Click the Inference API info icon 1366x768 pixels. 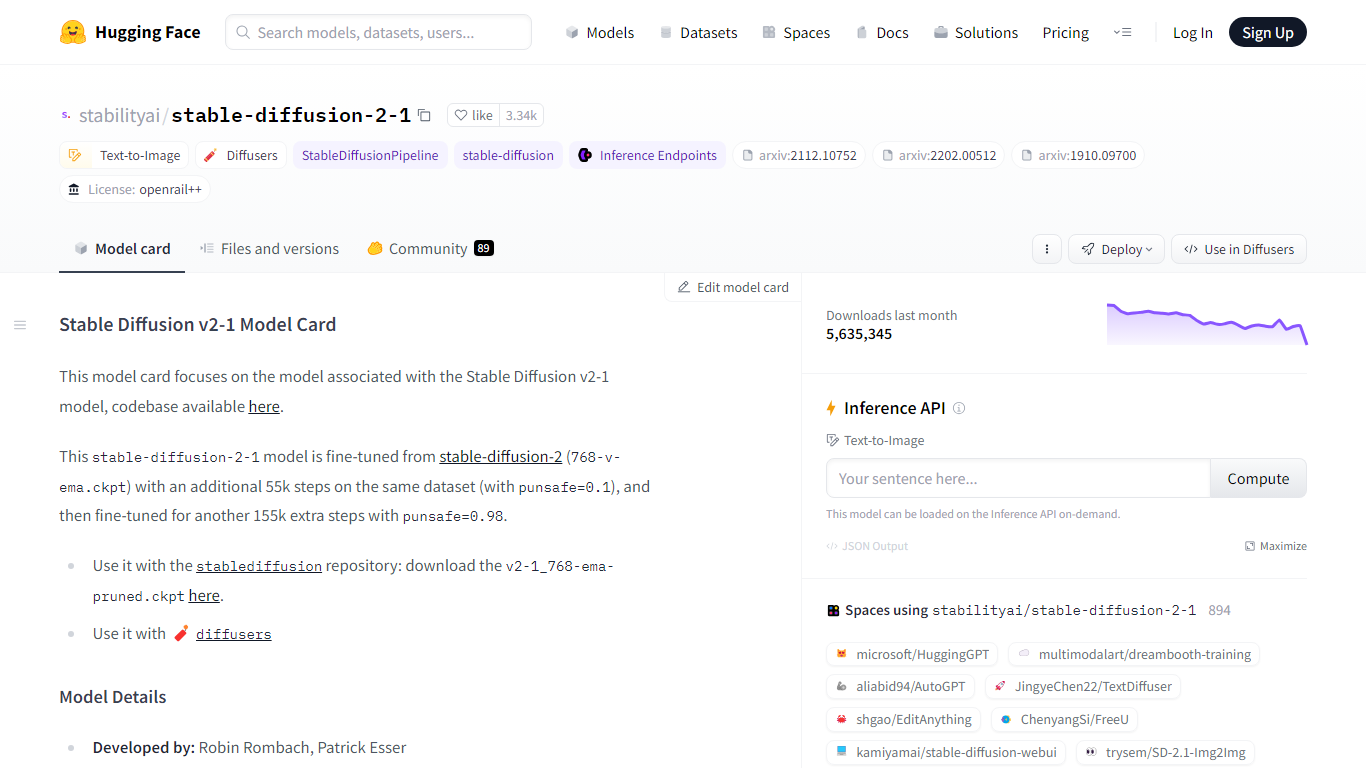959,408
